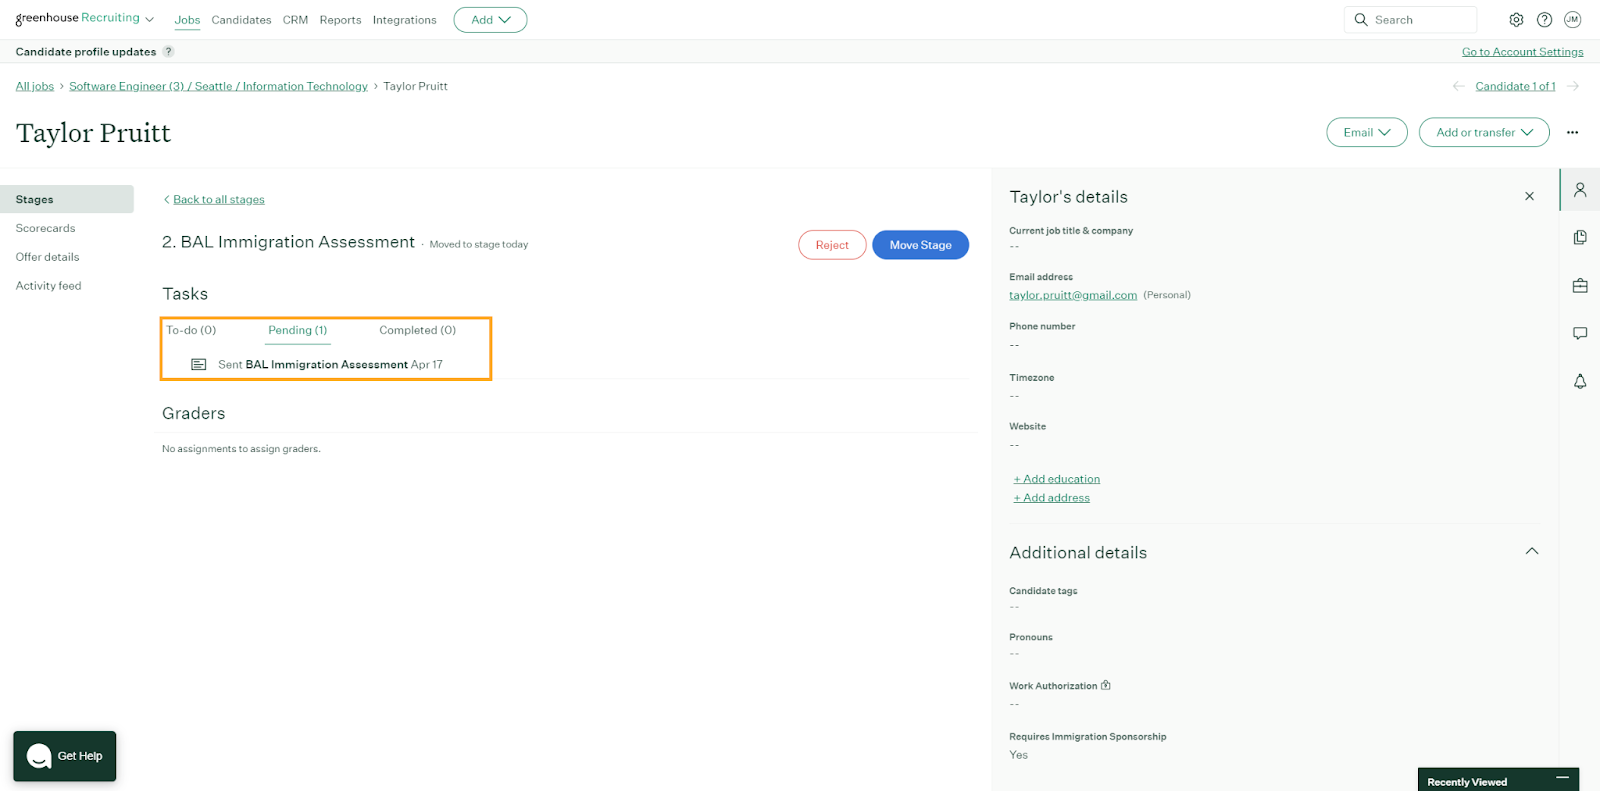
Task: Open the Add or transfer dropdown
Action: point(1483,132)
